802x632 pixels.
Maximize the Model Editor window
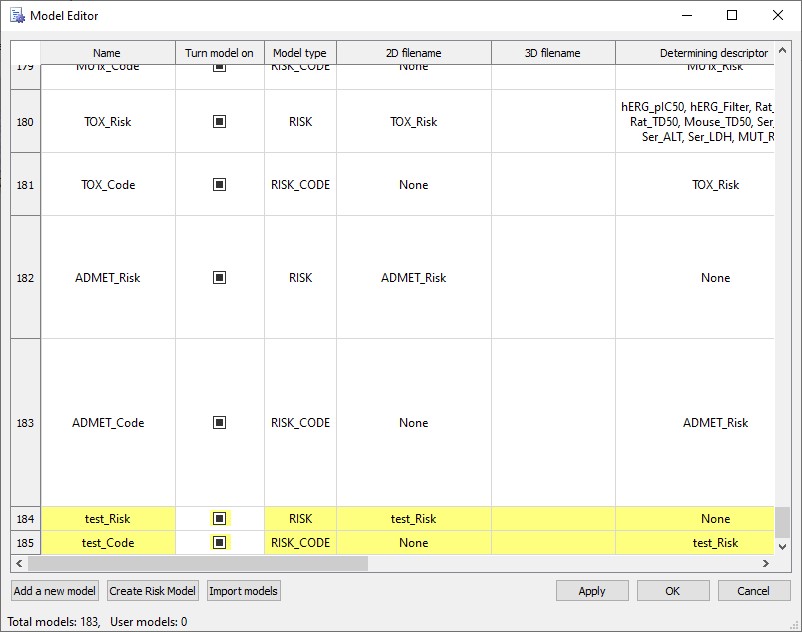click(732, 15)
